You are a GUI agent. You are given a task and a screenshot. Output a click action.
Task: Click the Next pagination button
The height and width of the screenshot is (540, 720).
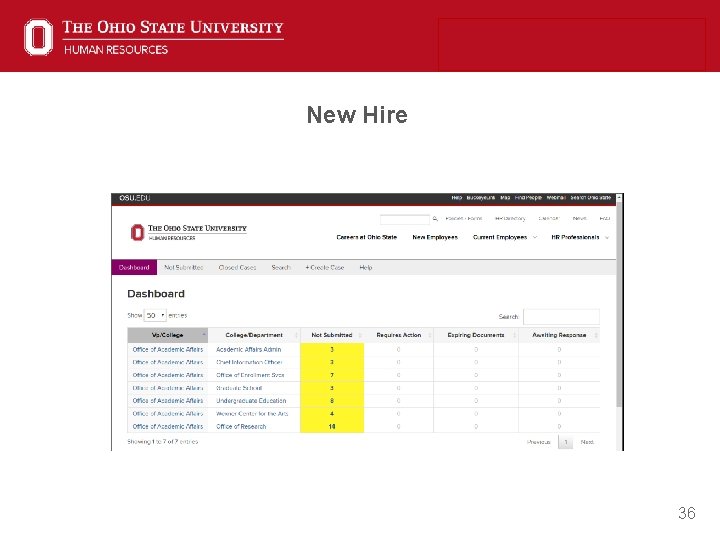(x=587, y=442)
